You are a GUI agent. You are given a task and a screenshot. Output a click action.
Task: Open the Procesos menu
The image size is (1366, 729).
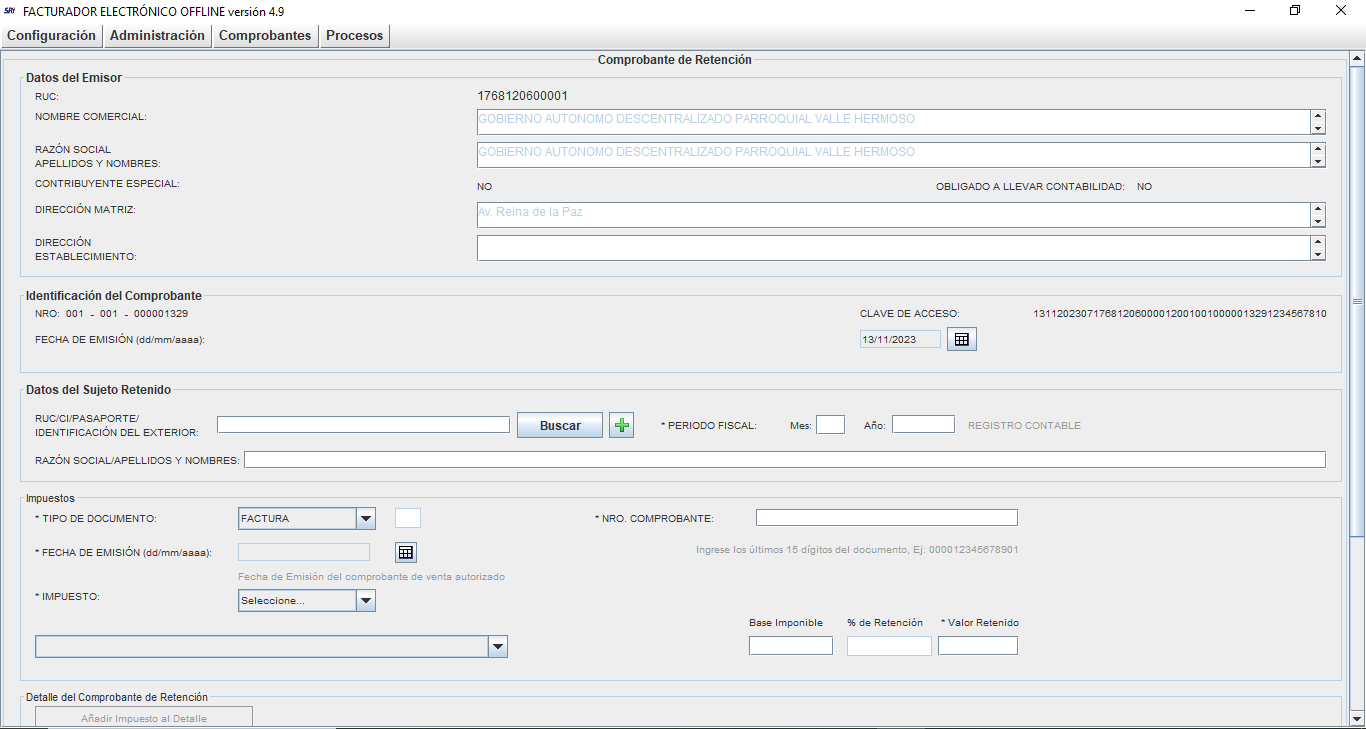[x=354, y=36]
